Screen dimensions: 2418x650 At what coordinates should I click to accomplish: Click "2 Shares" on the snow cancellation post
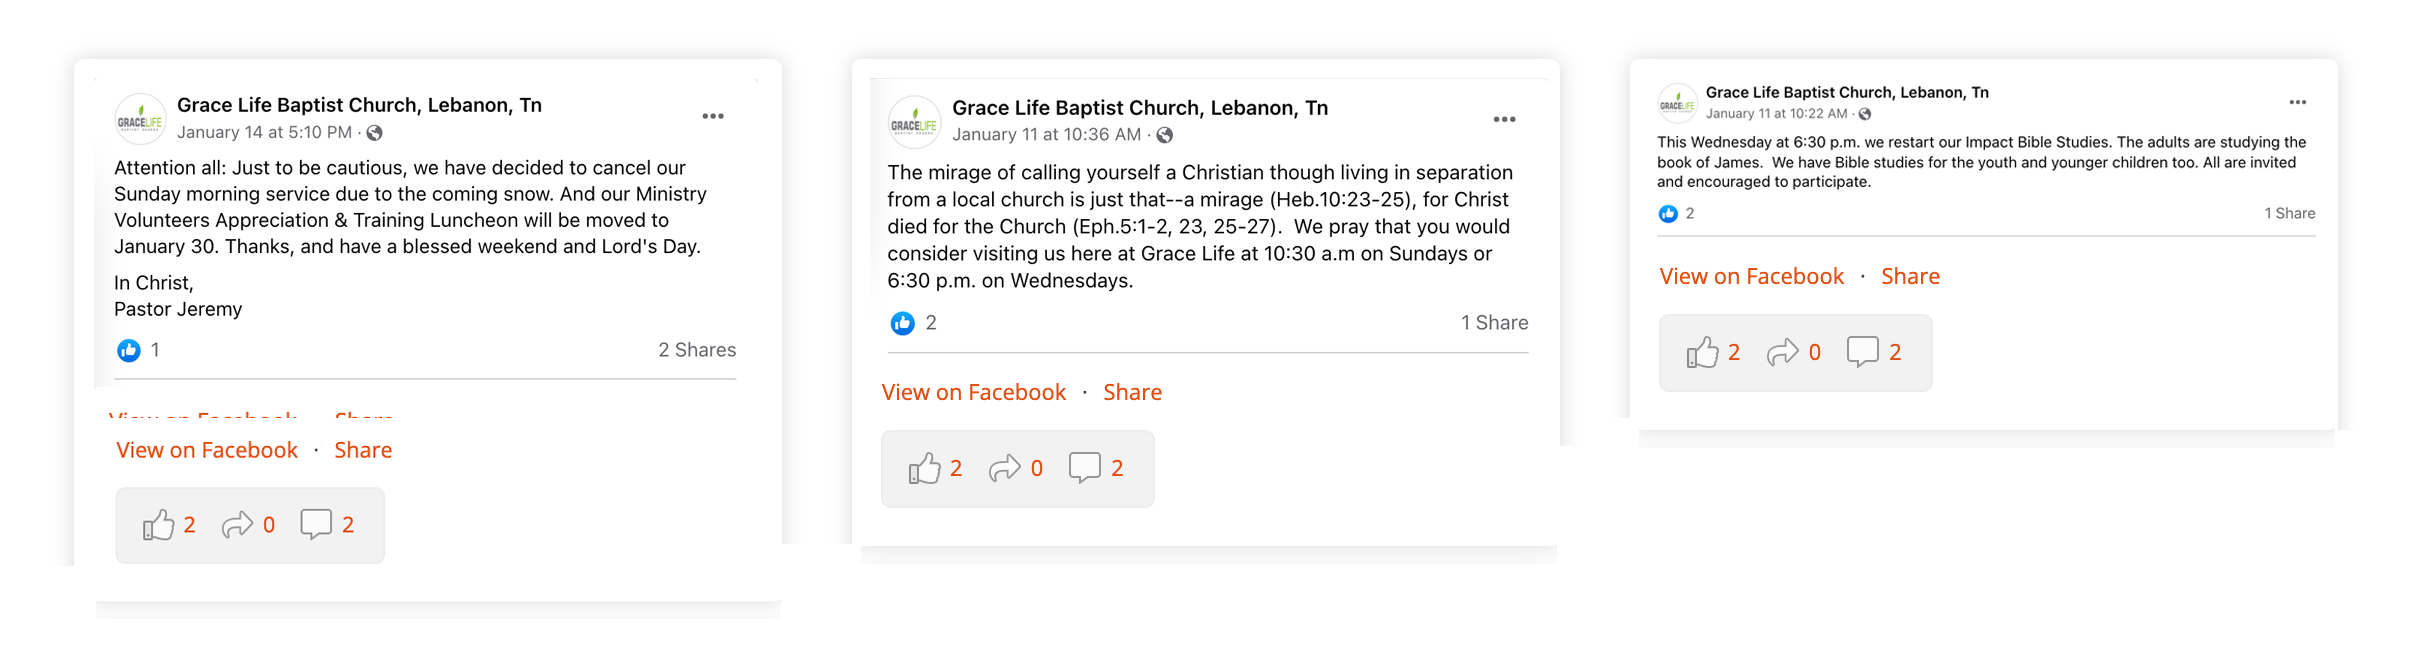tap(696, 350)
